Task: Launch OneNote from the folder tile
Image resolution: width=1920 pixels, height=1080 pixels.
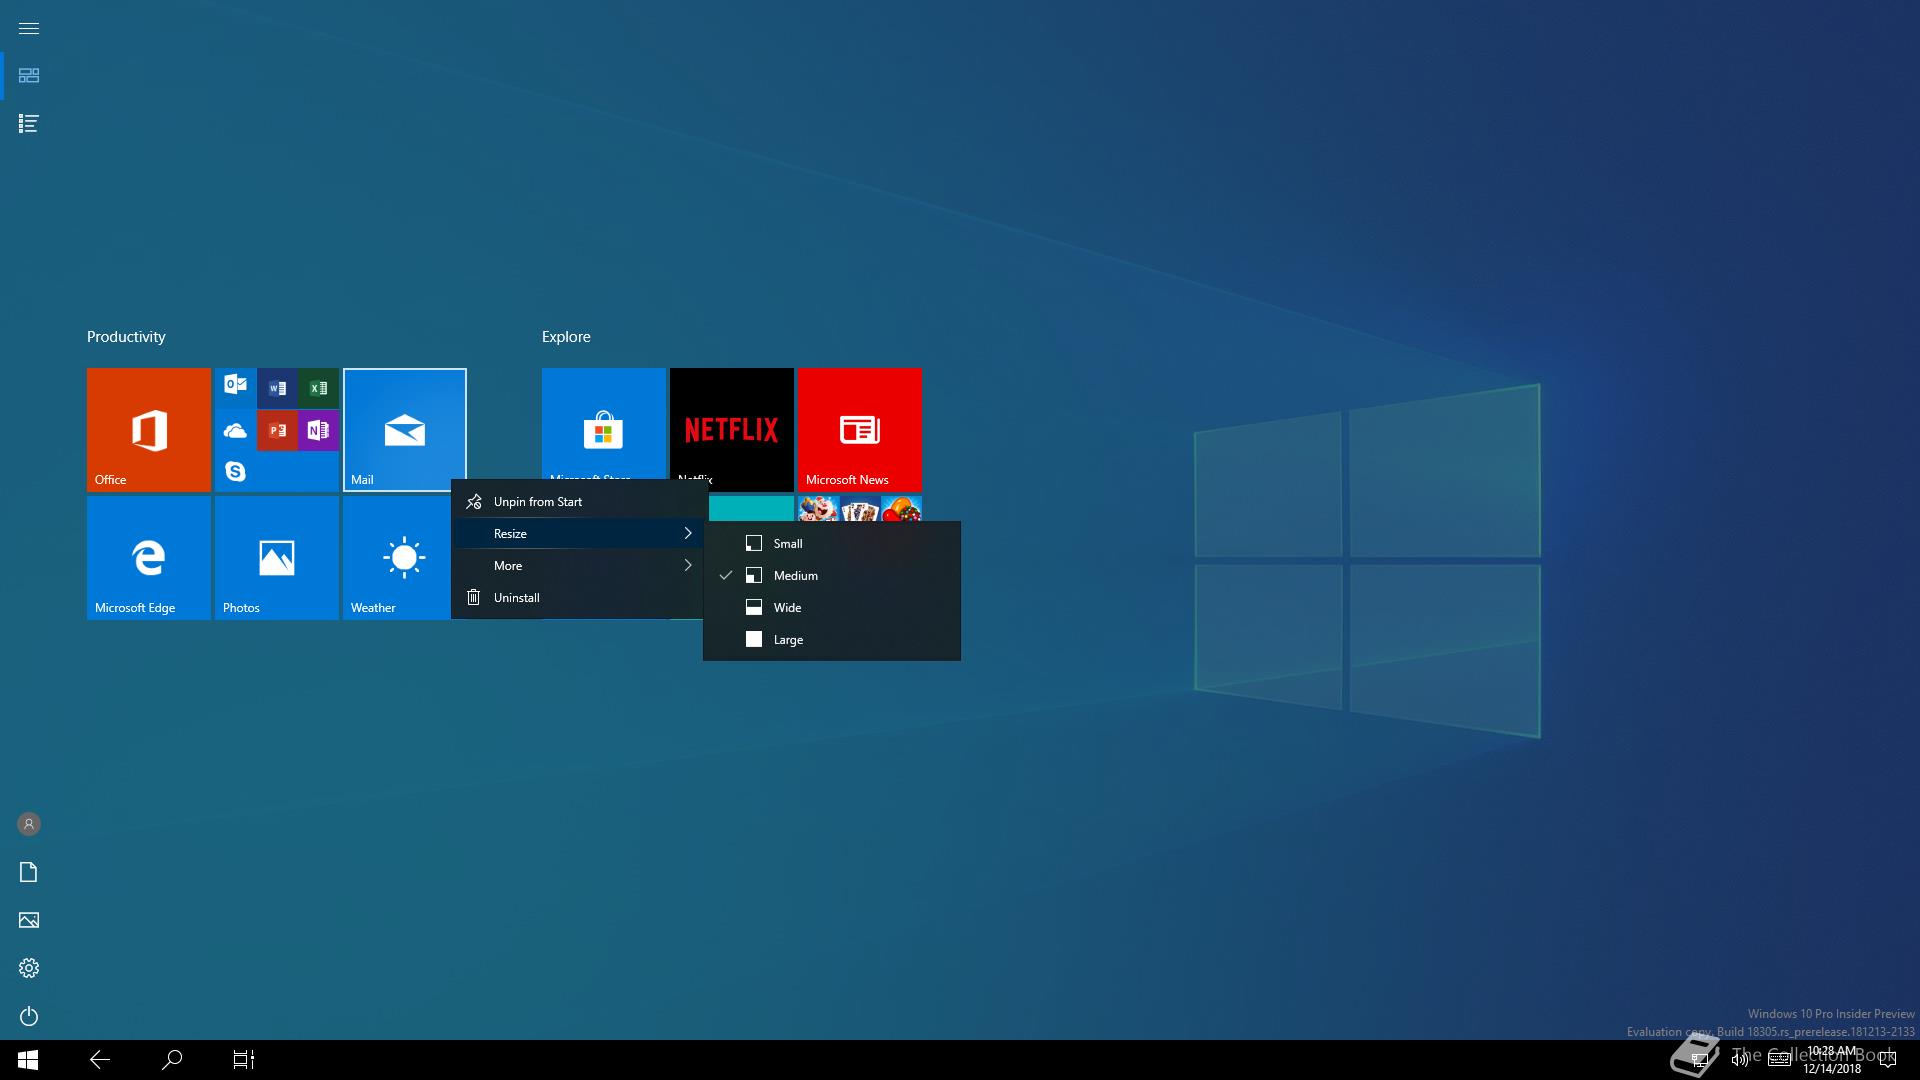Action: coord(318,430)
